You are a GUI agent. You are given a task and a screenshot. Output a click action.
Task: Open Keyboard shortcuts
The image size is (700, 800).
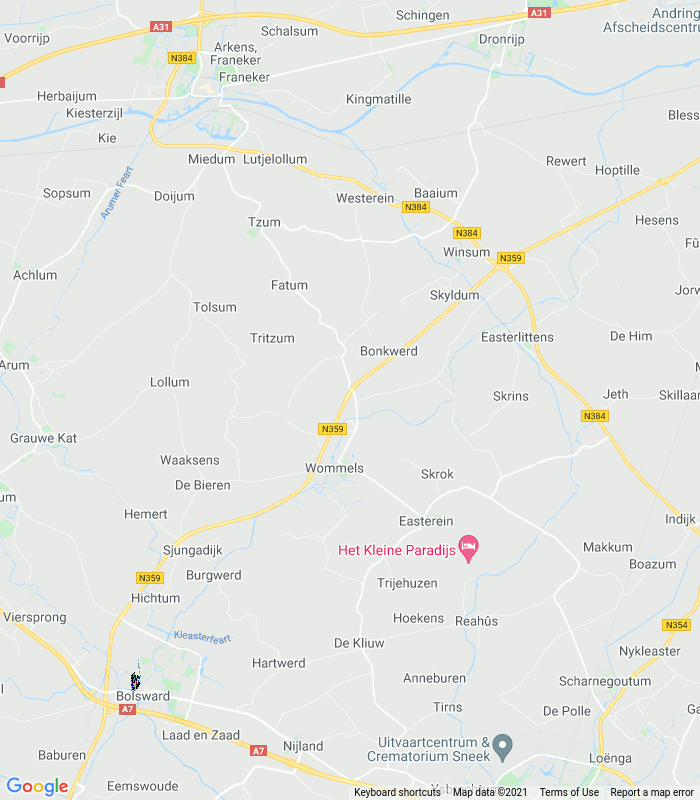pos(397,792)
